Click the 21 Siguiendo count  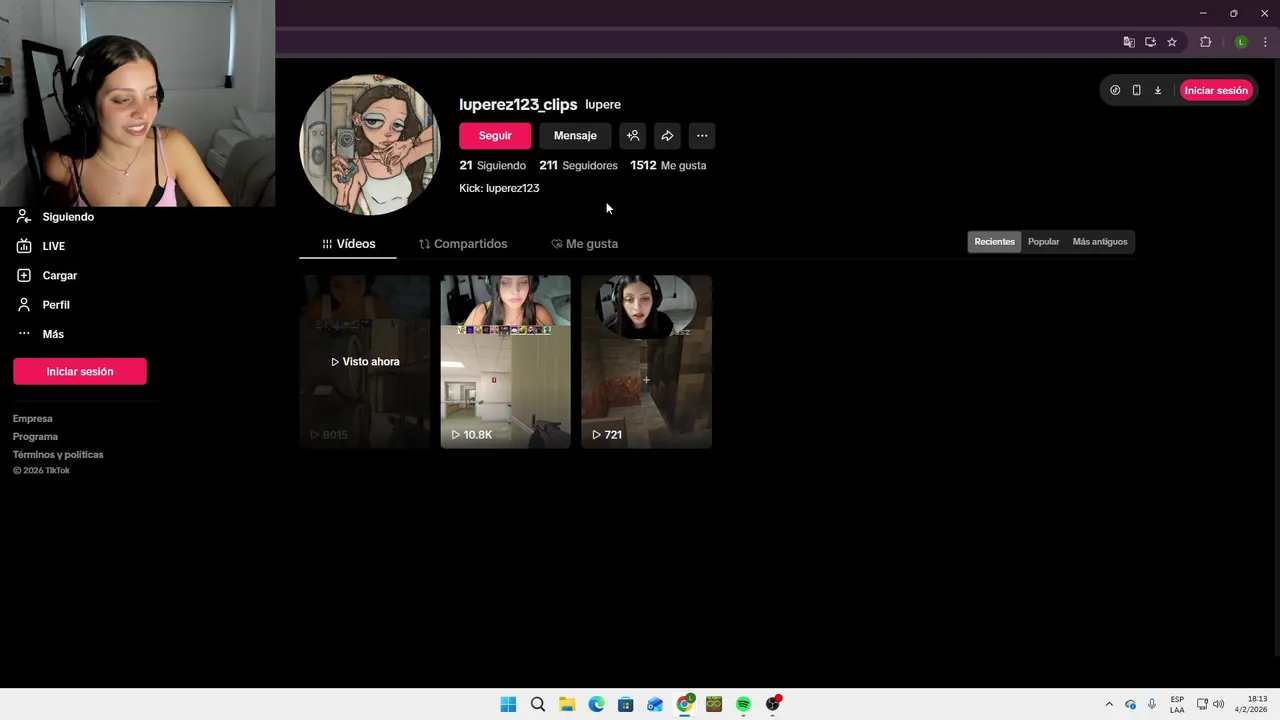pos(492,166)
